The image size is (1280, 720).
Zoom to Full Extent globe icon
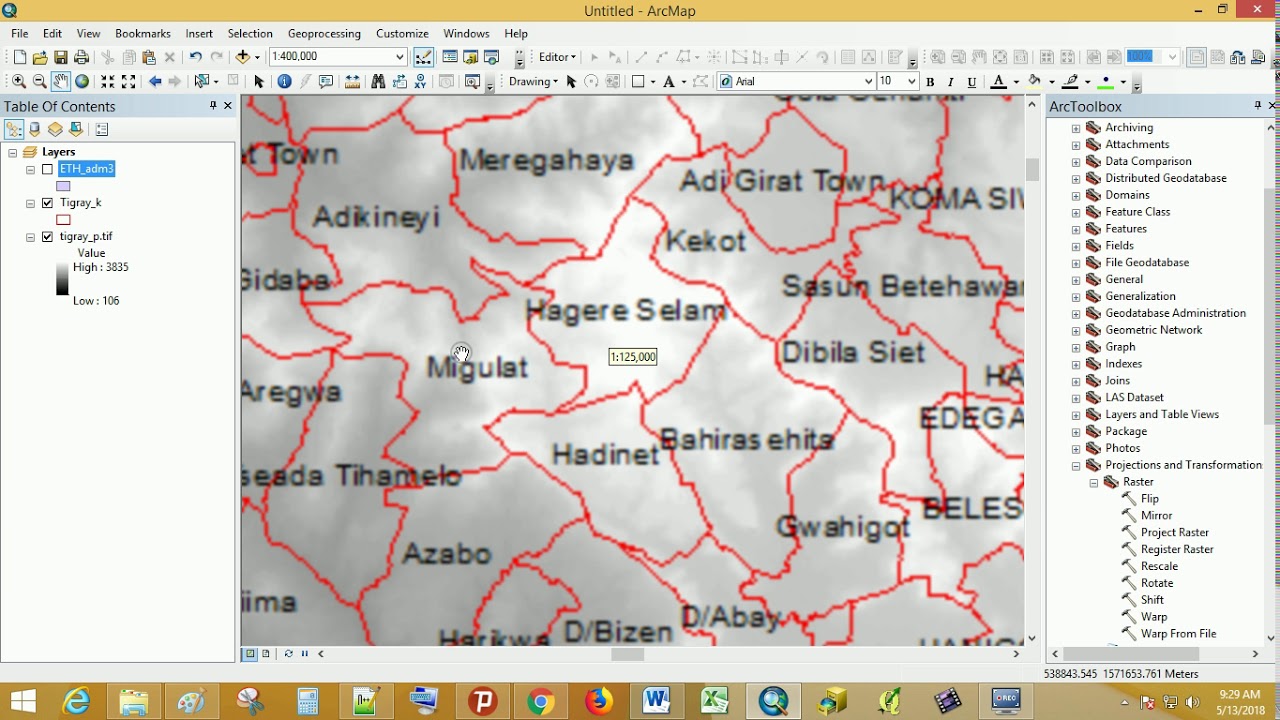82,82
